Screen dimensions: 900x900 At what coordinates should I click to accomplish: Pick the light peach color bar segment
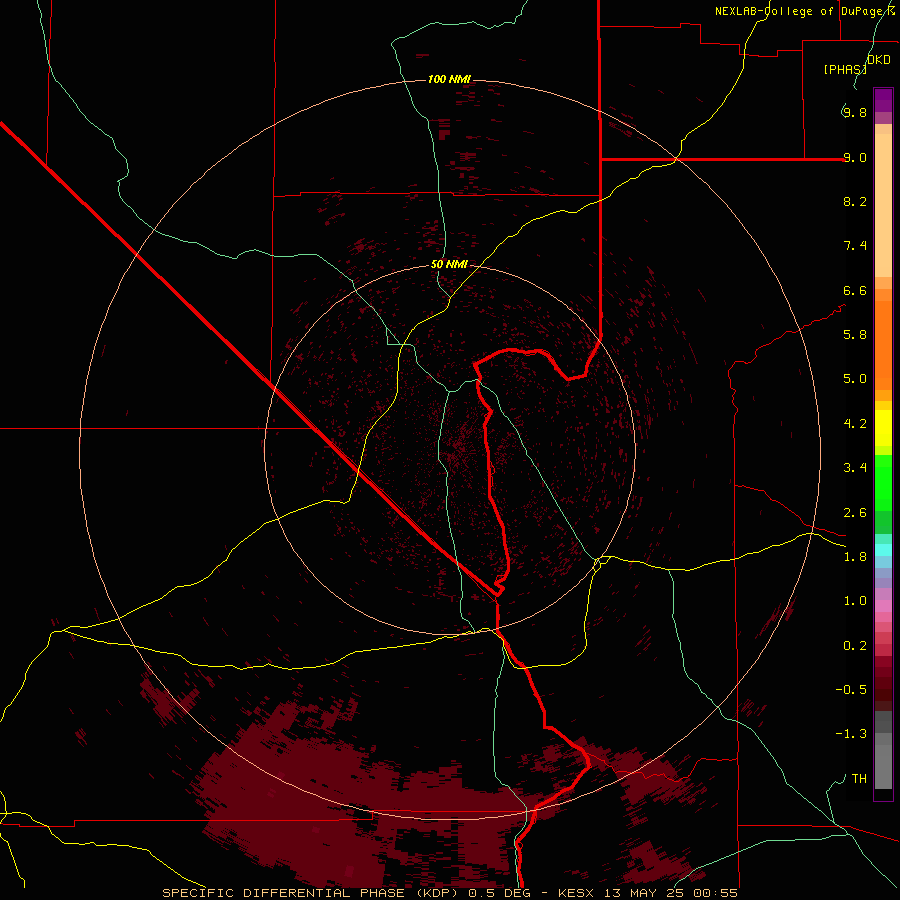(883, 207)
